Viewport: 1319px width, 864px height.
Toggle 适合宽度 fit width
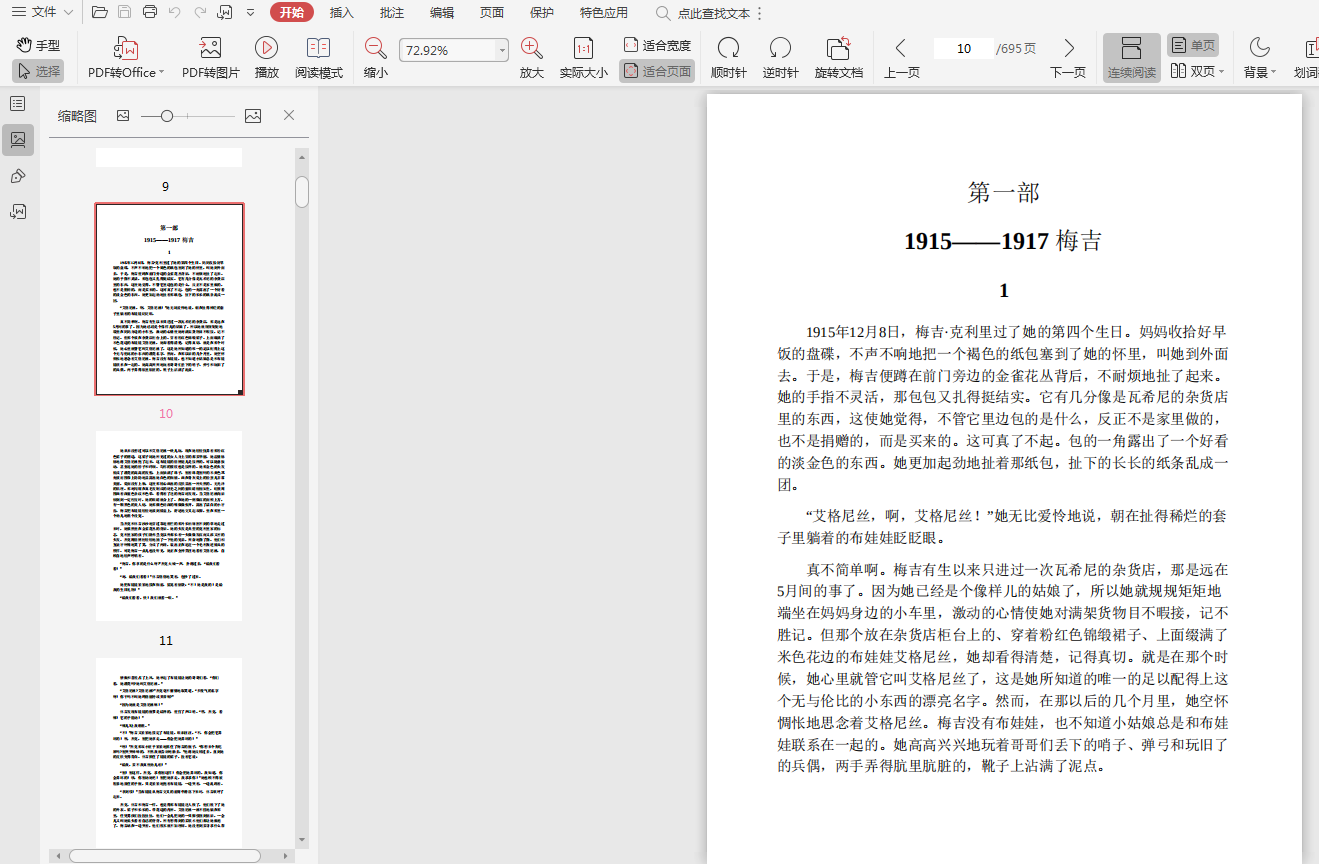[657, 45]
